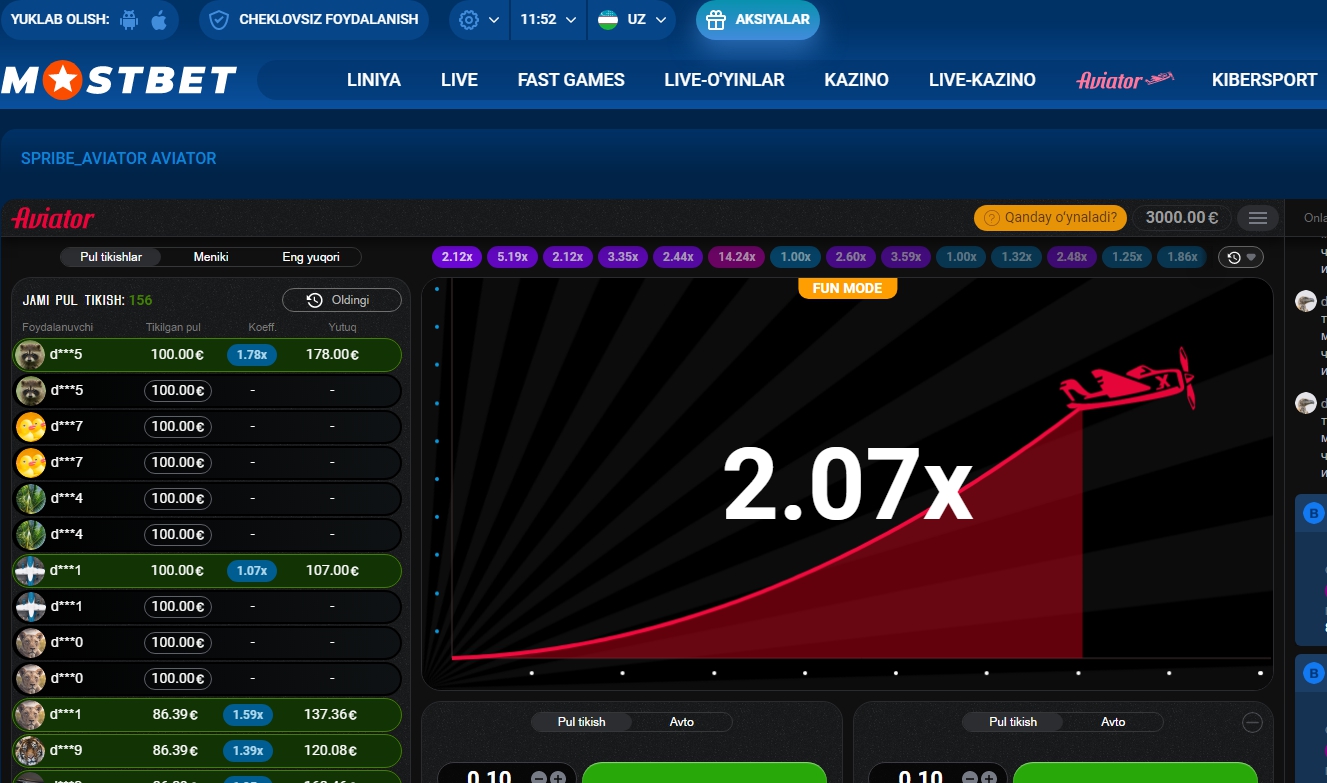Open the 11:52 time zone dropdown

click(548, 20)
